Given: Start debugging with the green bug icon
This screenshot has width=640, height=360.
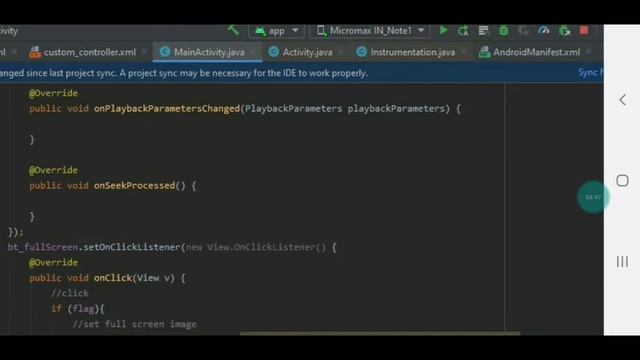Looking at the screenshot, I should click(x=504, y=31).
